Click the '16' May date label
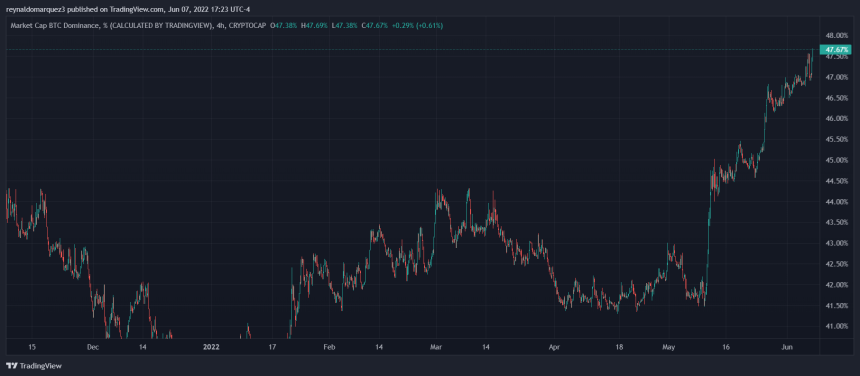The height and width of the screenshot is (376, 860). pyautogui.click(x=726, y=347)
